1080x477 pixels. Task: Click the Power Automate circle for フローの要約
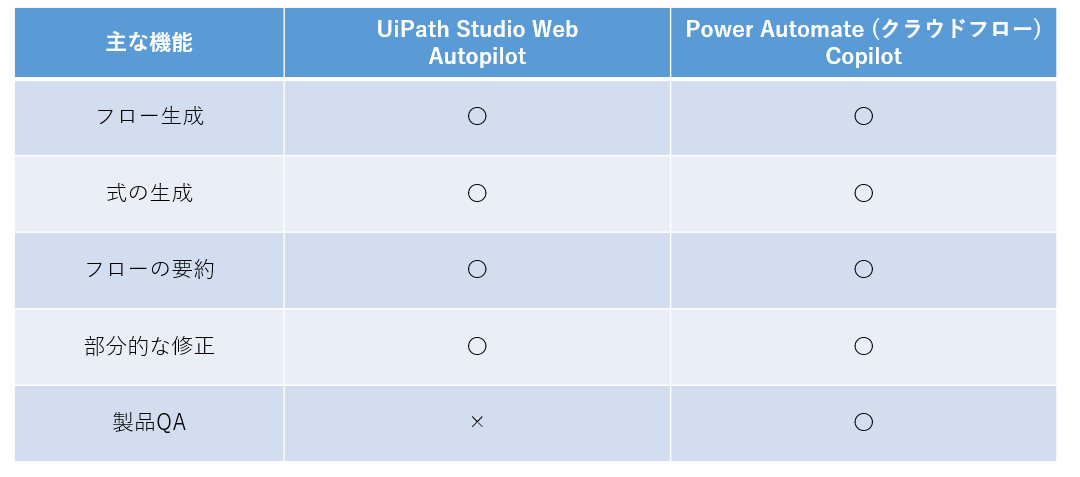[864, 270]
